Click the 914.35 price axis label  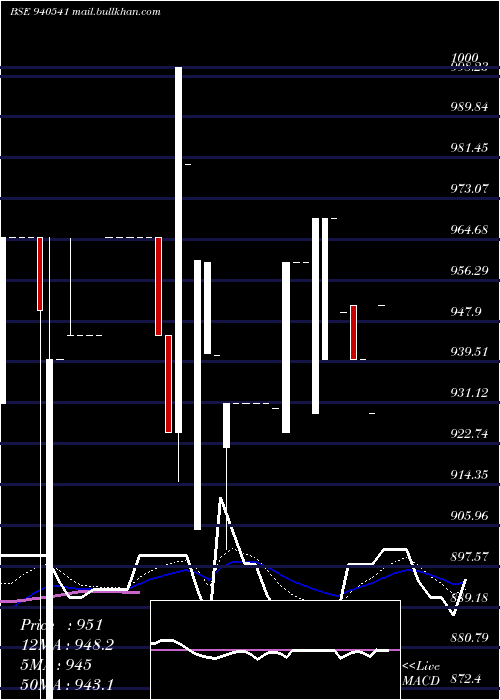tap(469, 475)
